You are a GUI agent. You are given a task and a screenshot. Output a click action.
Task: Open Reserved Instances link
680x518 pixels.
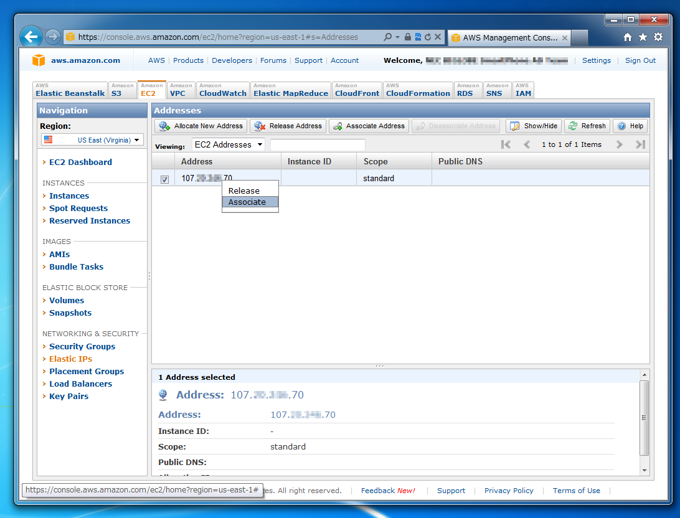coord(90,221)
